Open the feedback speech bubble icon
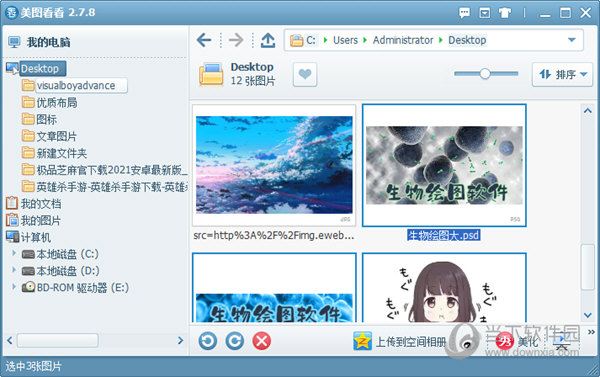600x377 pixels. point(464,13)
